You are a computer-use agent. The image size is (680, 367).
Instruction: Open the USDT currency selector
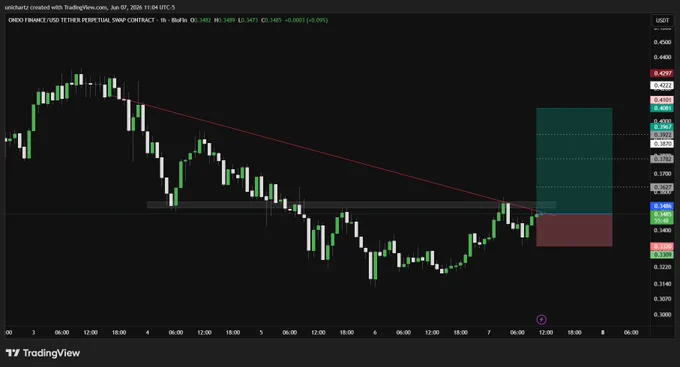pyautogui.click(x=662, y=20)
